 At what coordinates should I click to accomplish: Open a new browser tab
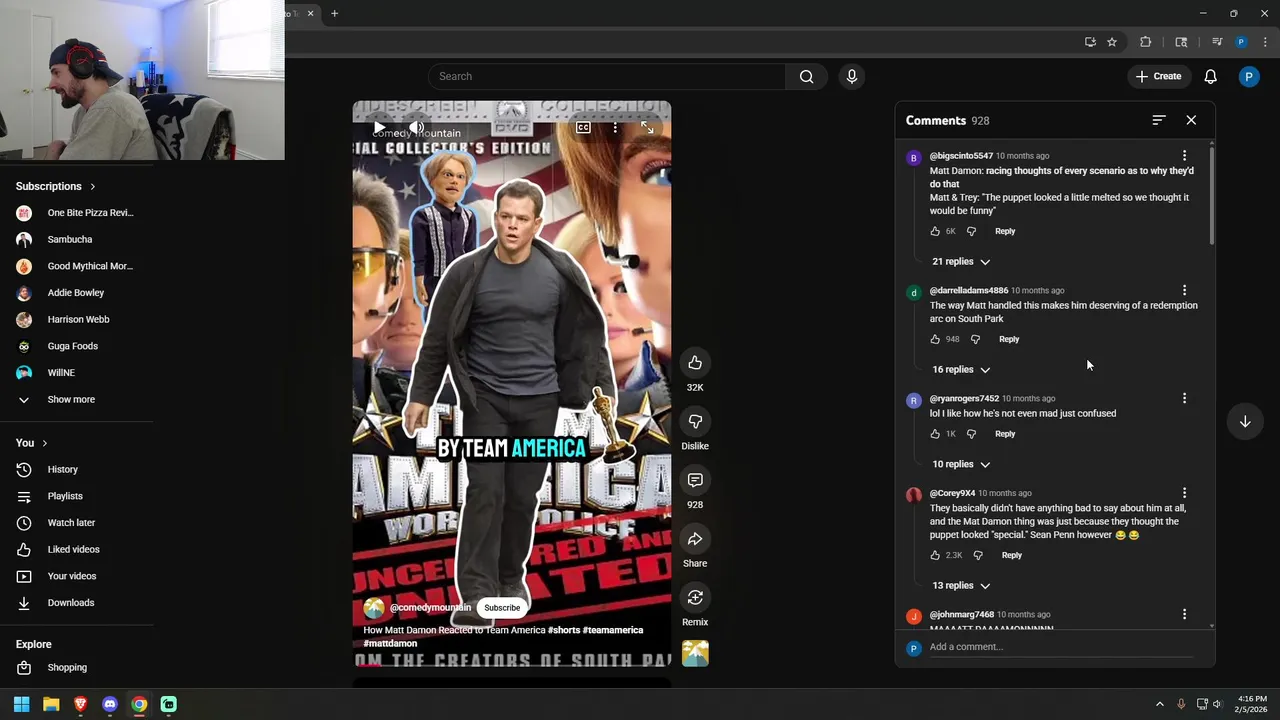(x=334, y=13)
